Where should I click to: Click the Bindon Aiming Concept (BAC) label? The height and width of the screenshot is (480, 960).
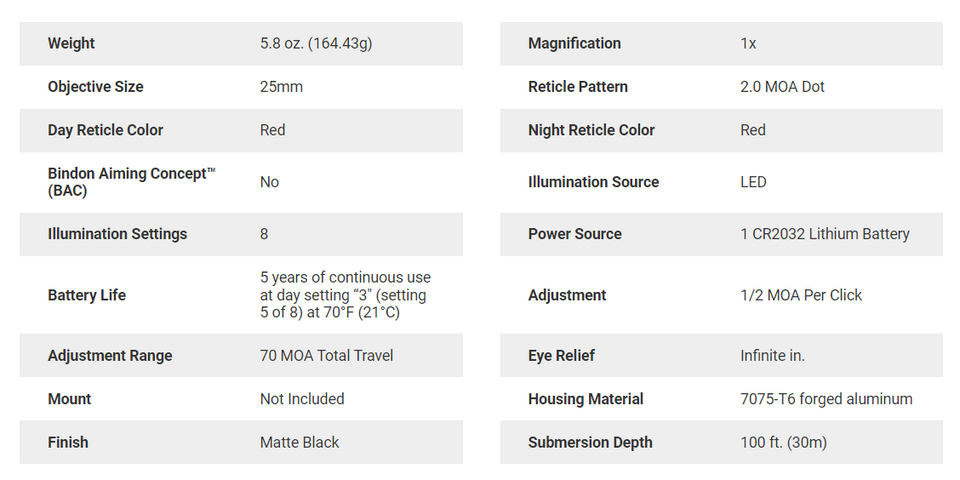(131, 182)
